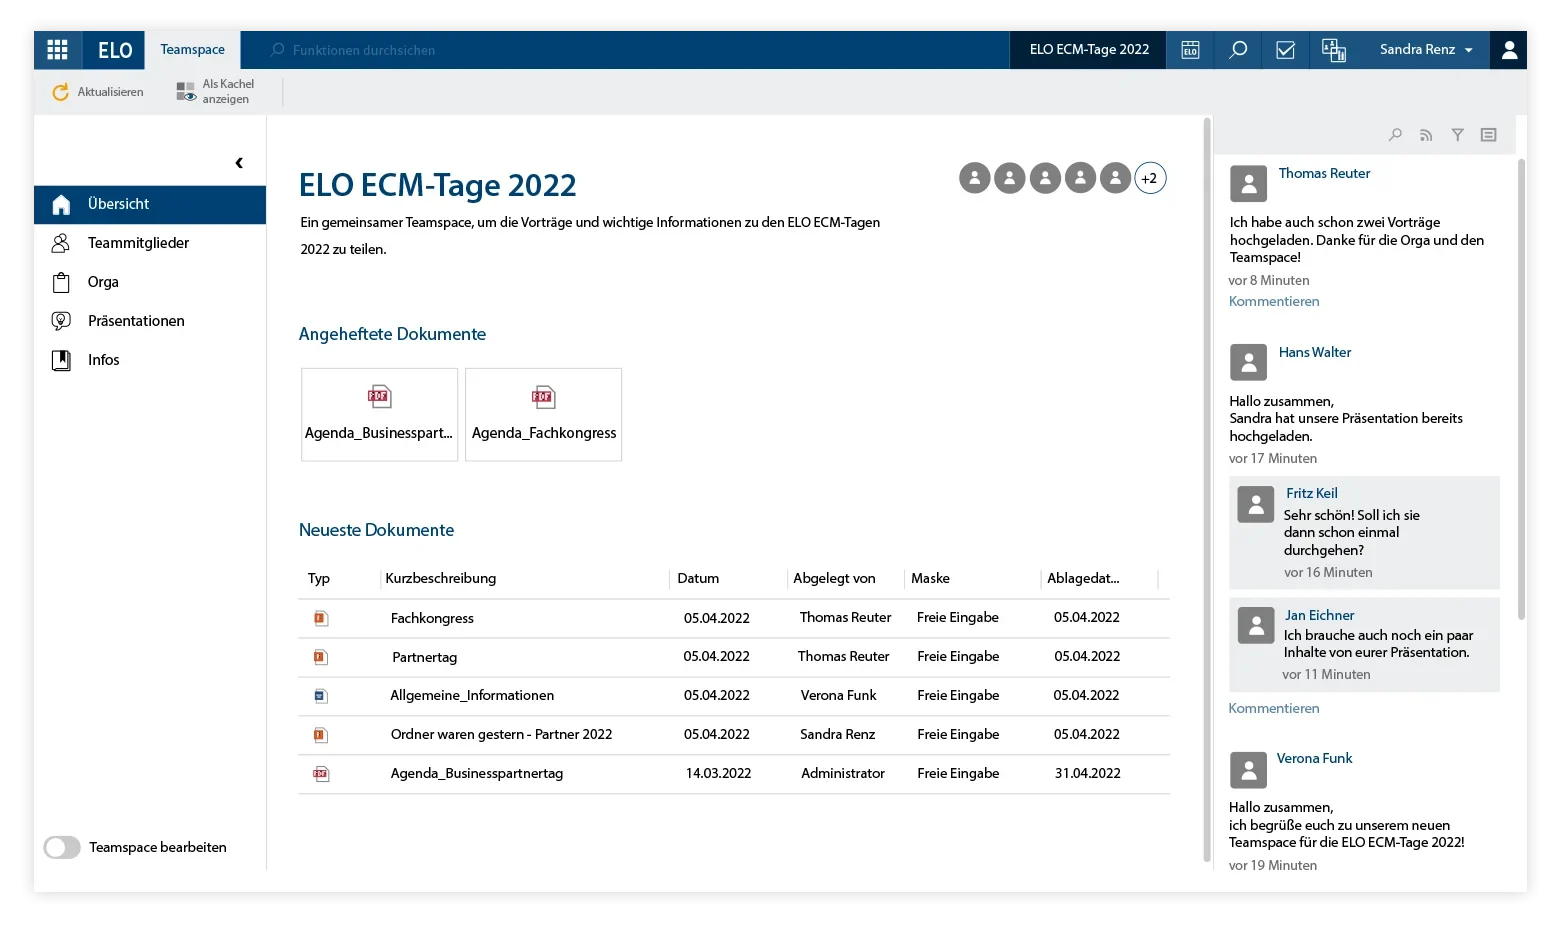Open Thomas Reuter's profile name link
This screenshot has width=1560, height=926.
click(x=1324, y=173)
